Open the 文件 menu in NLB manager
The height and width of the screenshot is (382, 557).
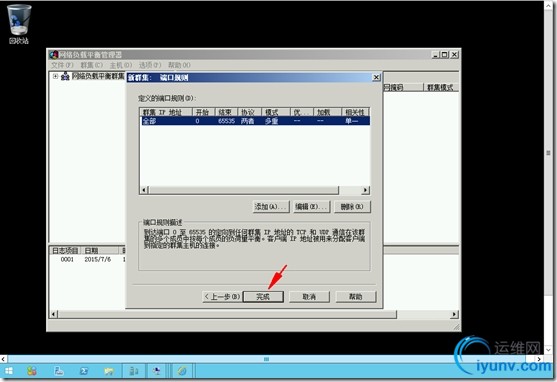[62, 65]
